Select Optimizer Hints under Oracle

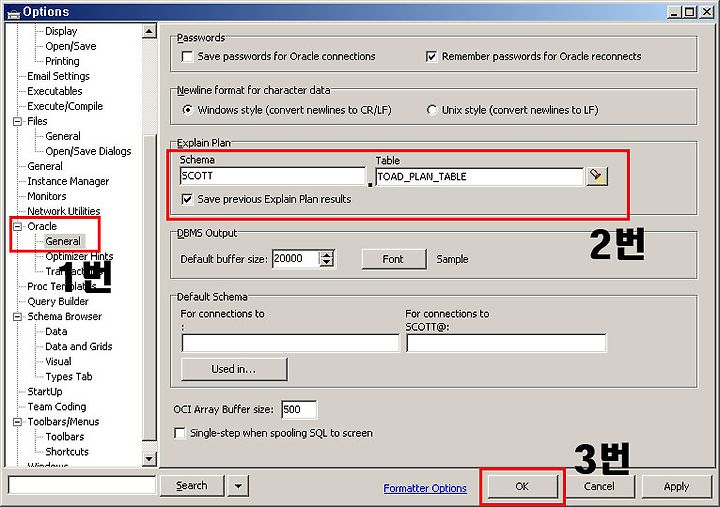79,256
